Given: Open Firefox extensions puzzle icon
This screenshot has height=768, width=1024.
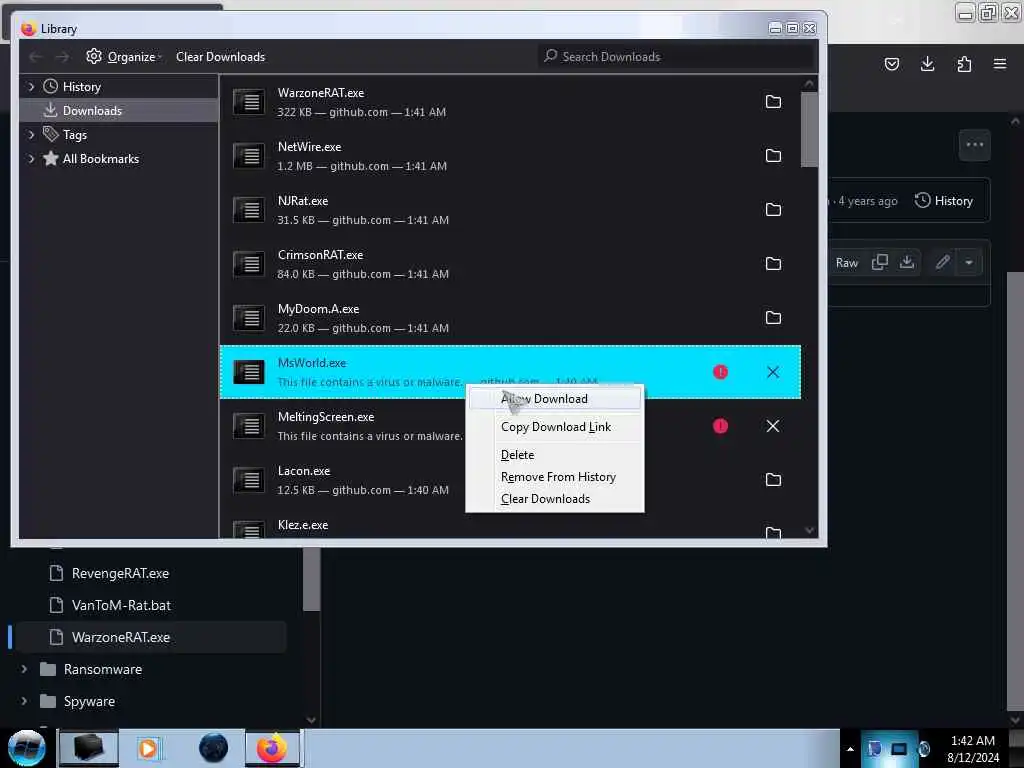Looking at the screenshot, I should point(964,64).
